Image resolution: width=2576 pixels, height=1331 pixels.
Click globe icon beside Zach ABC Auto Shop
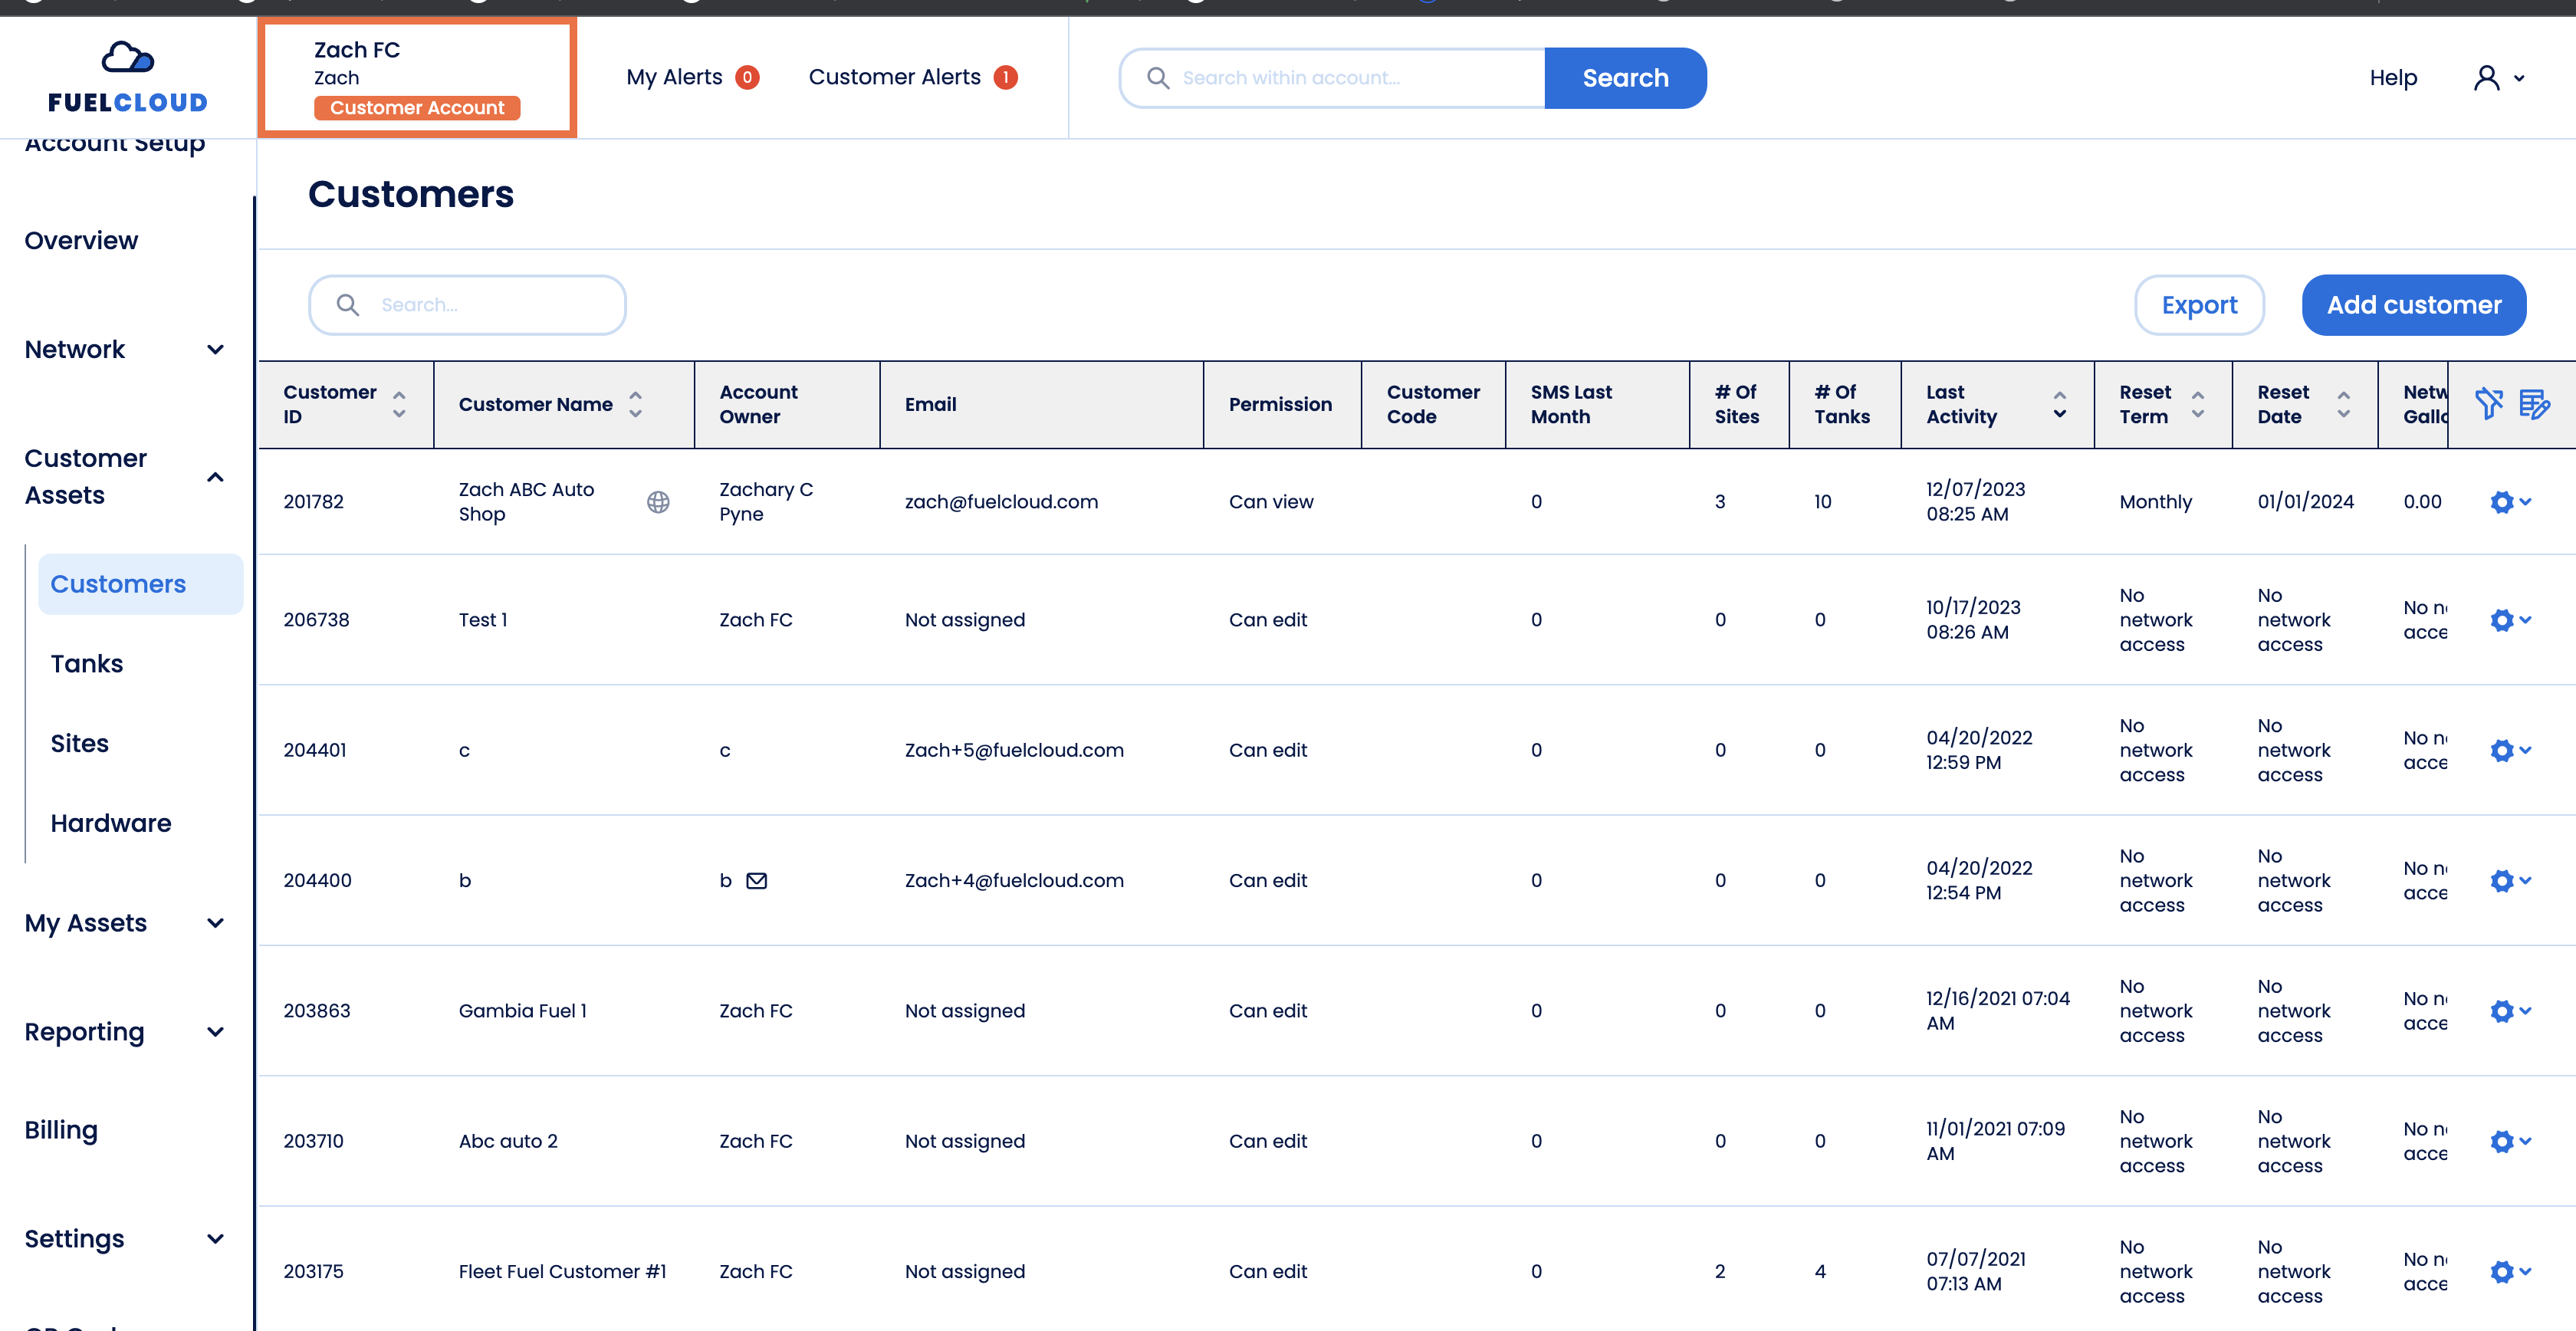click(x=658, y=502)
